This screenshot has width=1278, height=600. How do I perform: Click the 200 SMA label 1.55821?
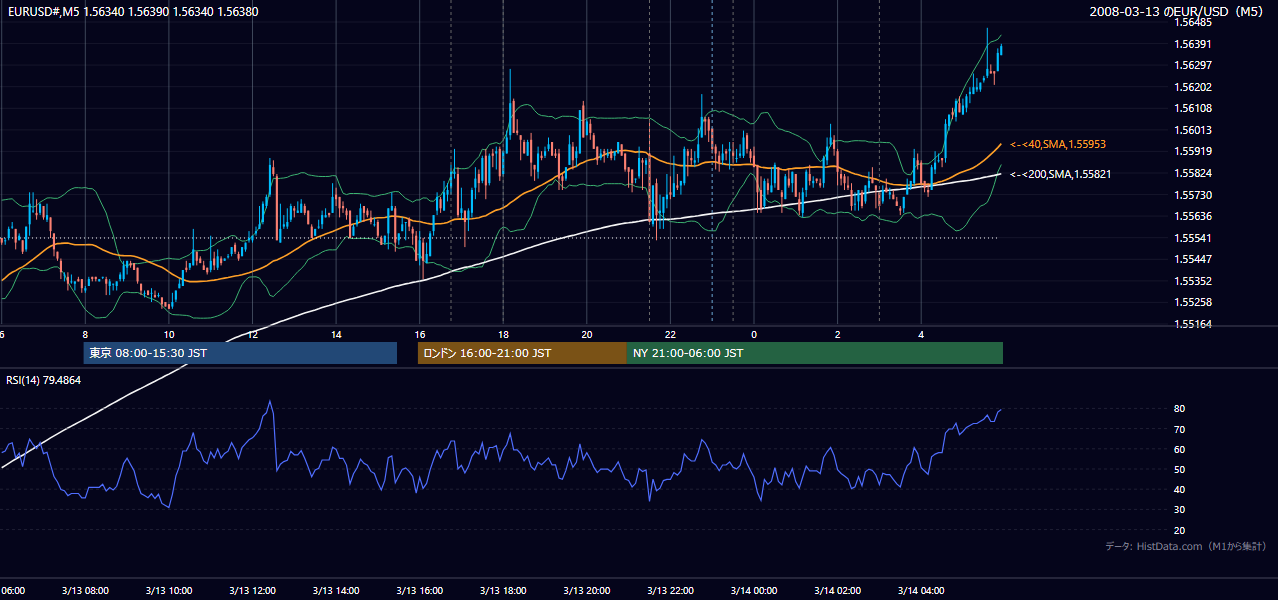pos(1061,174)
